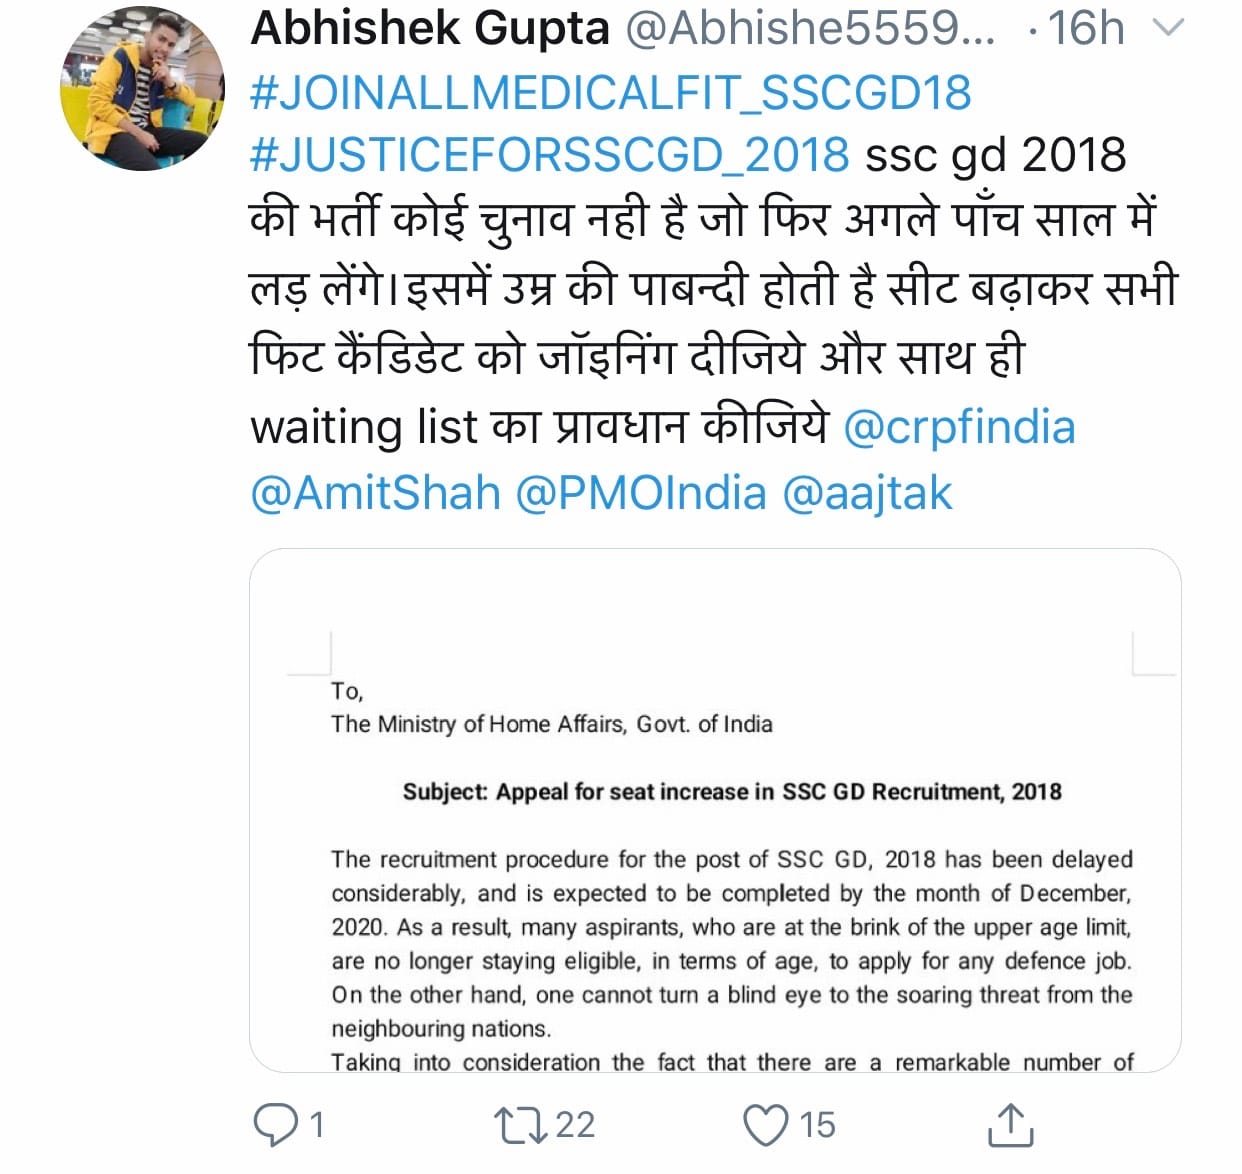Open the share upload icon
Image resolution: width=1242 pixels, height=1174 pixels.
[x=1010, y=1124]
